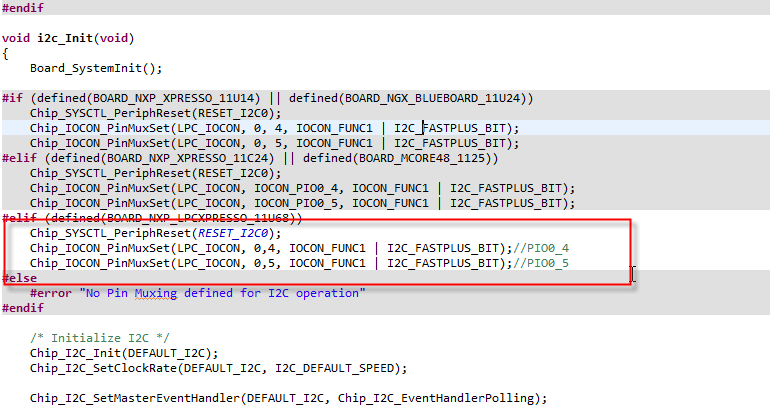This screenshot has height=405, width=770.
Task: Click the #elif before BOARD_NXP_XPRESSO_11C24
Action: 20,158
